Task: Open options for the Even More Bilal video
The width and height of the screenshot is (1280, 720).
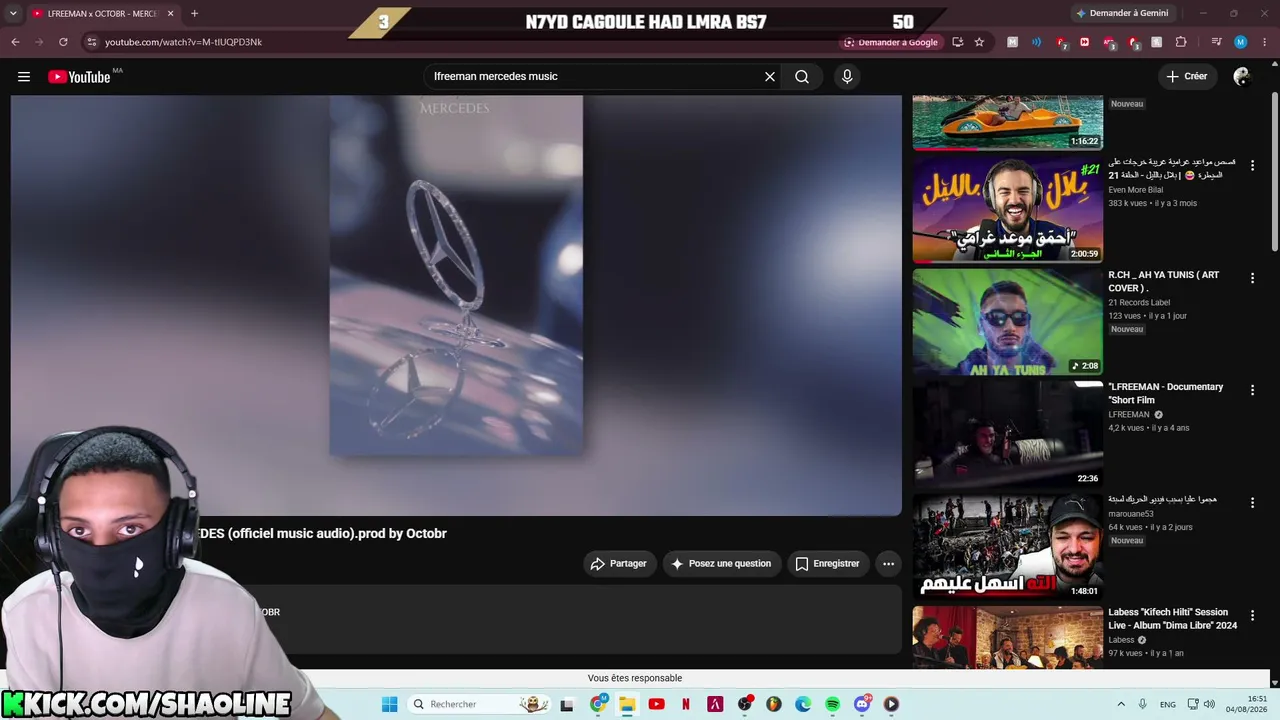Action: [1252, 166]
